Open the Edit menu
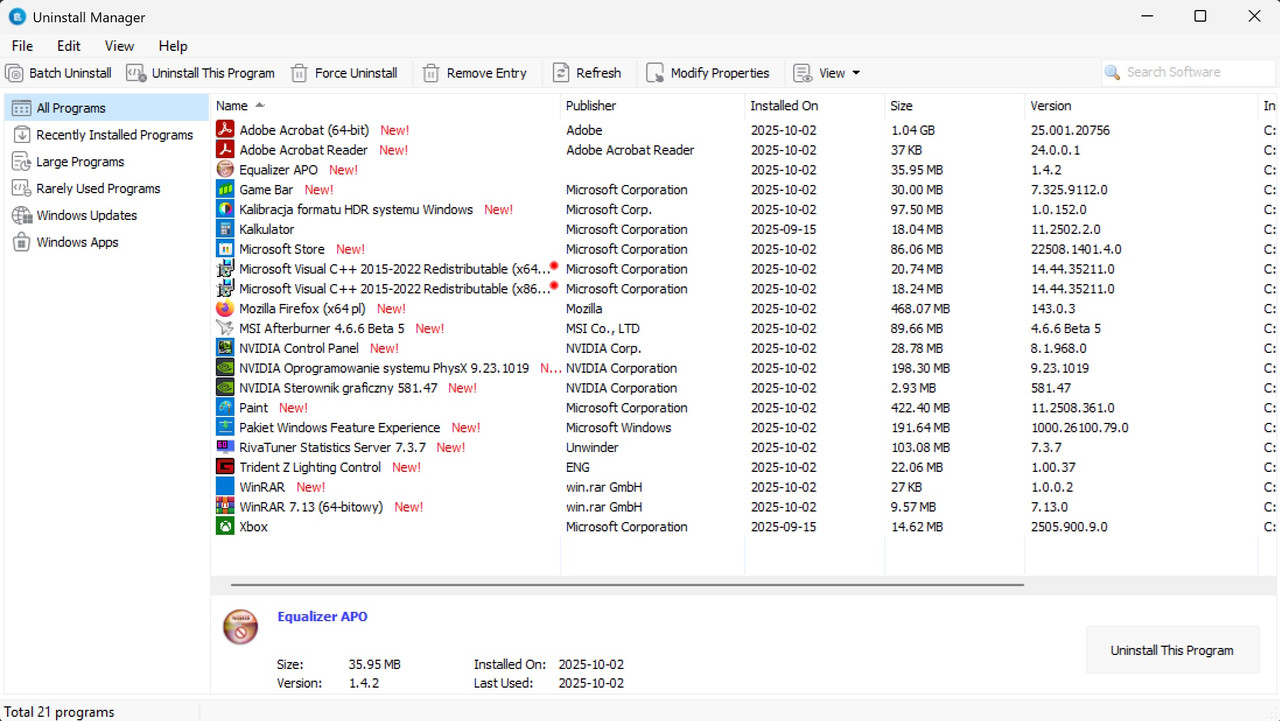The image size is (1280, 721). (69, 46)
